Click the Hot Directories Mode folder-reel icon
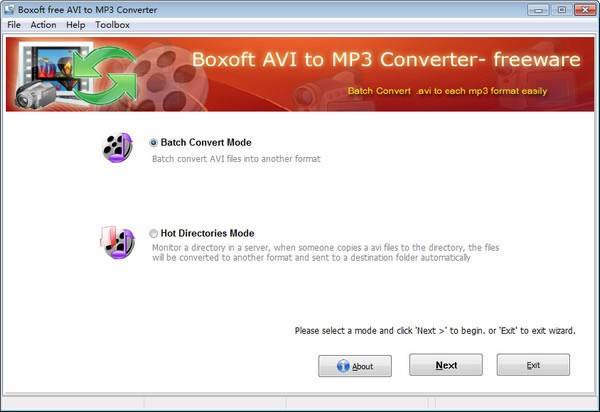This screenshot has height=412, width=600. (x=117, y=243)
